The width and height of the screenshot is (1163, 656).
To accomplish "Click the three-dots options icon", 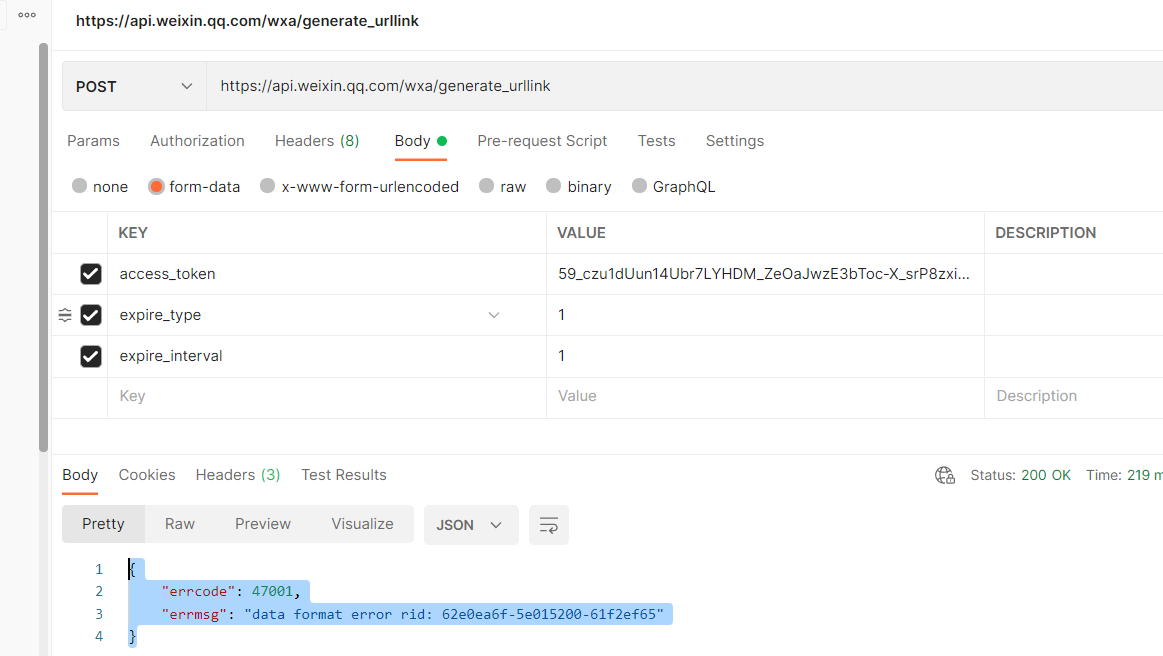I will tap(27, 15).
